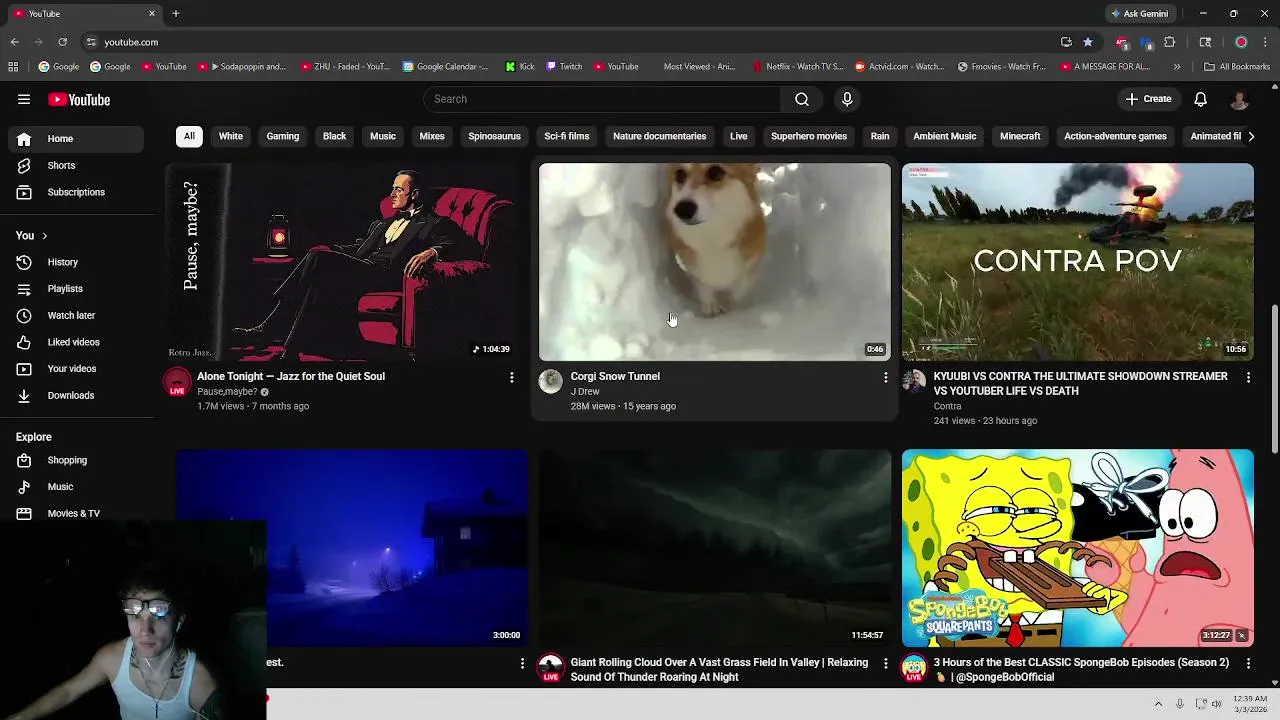Image resolution: width=1280 pixels, height=720 pixels.
Task: Open the Corgi Snow Tunnel title link
Action: pos(615,376)
